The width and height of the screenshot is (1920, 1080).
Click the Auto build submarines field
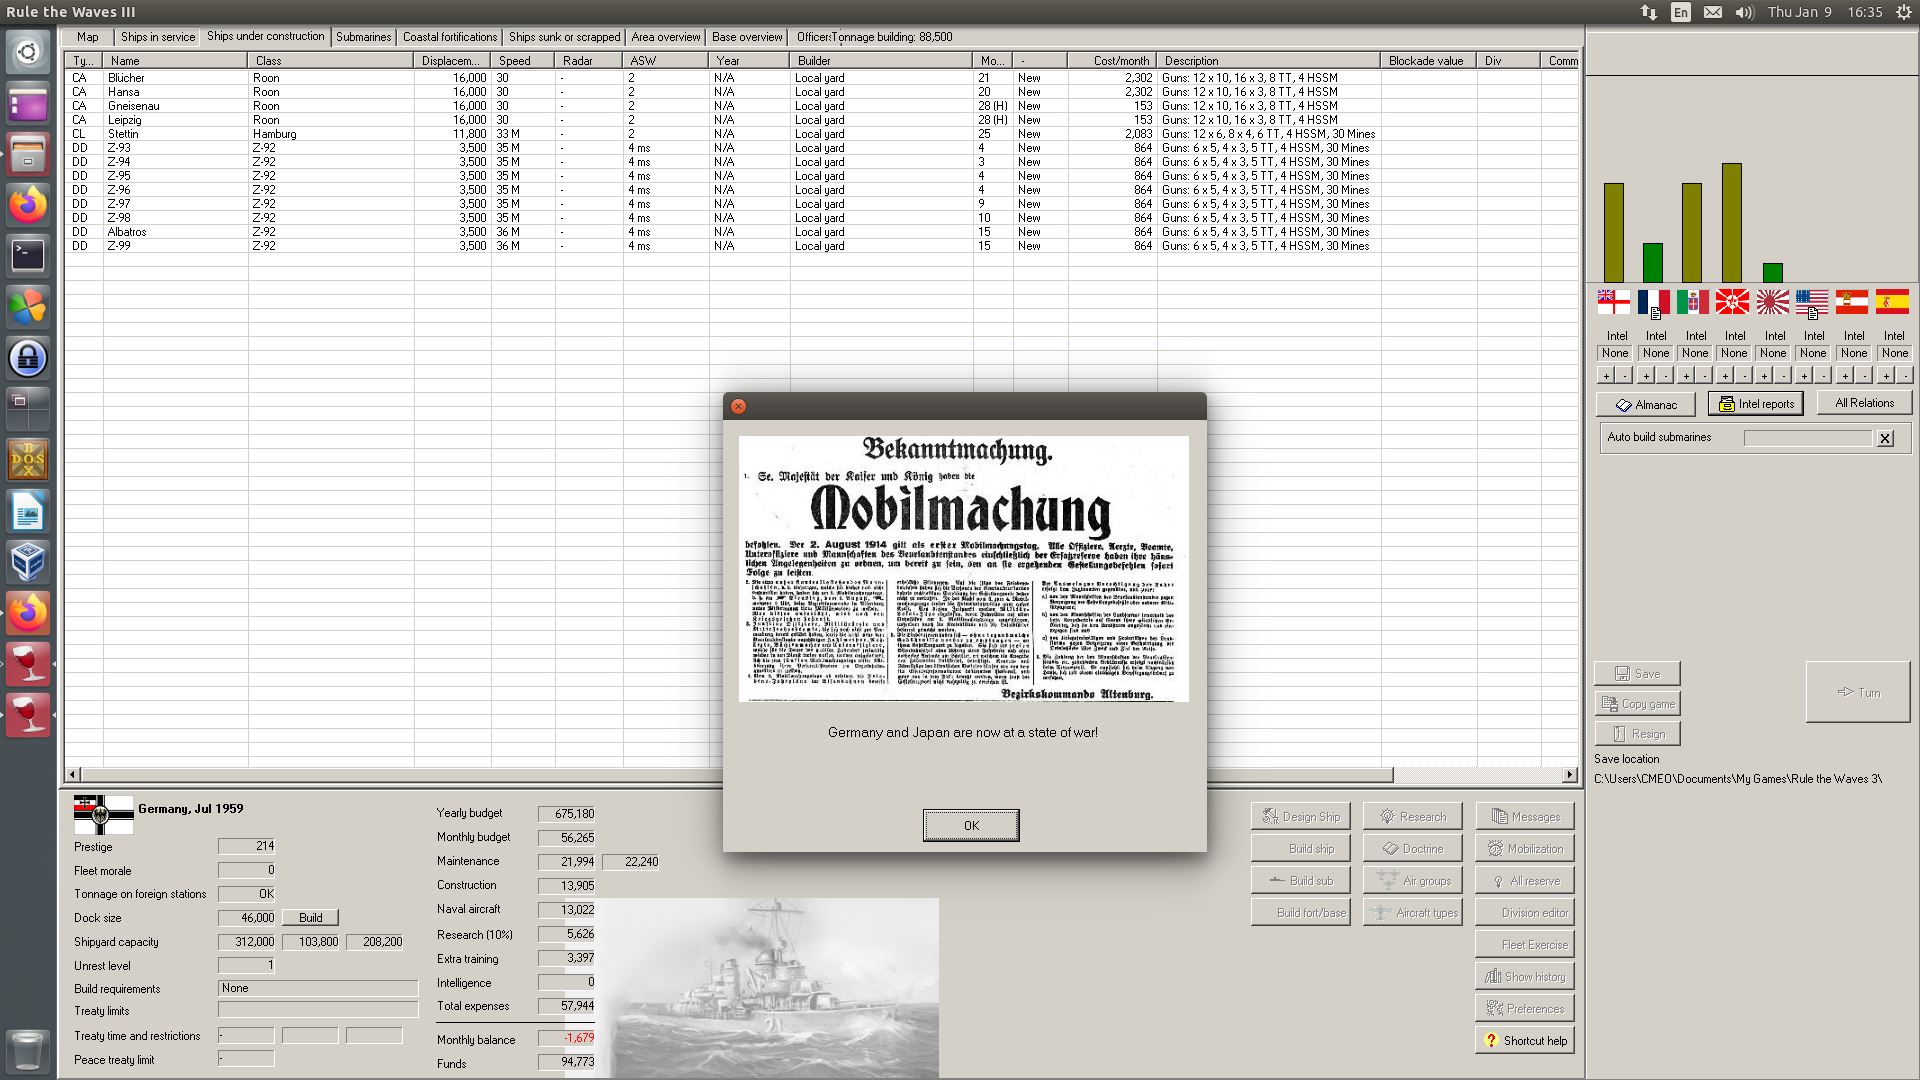(x=1808, y=438)
